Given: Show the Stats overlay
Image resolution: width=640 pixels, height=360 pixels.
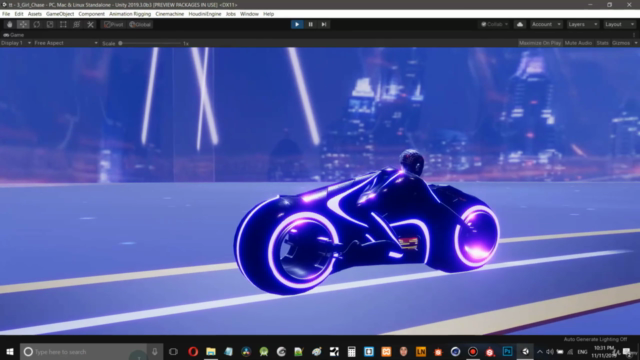Looking at the screenshot, I should [602, 43].
